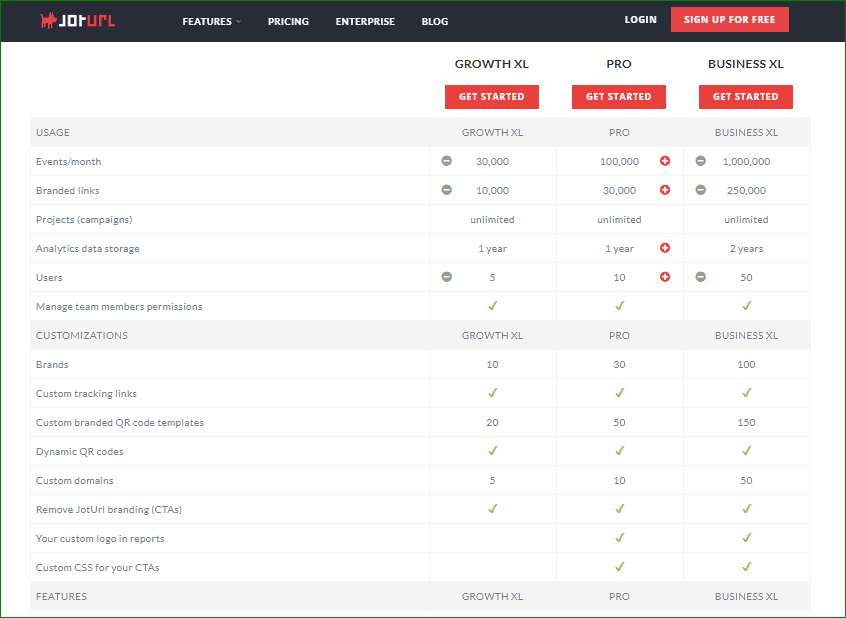Click Pro plan title above Get Started

(619, 64)
